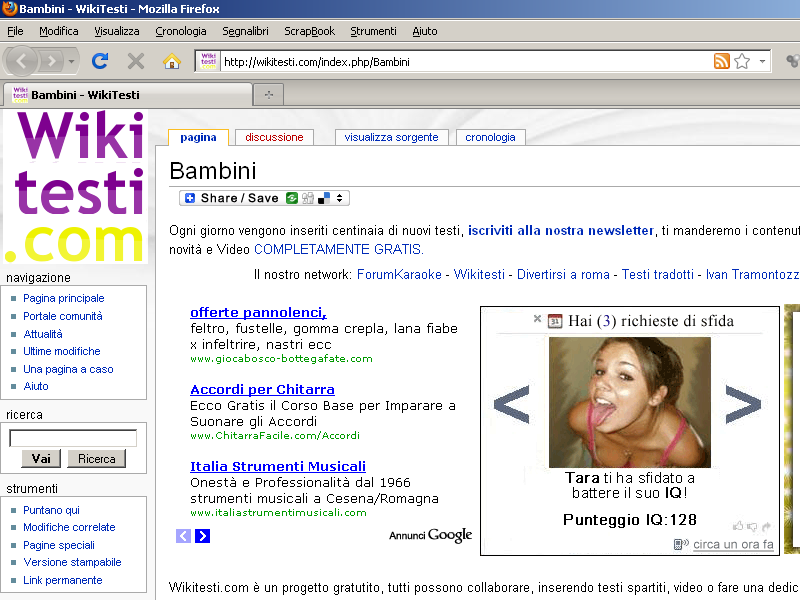Open the ForumKaraoke network link

pyautogui.click(x=399, y=274)
